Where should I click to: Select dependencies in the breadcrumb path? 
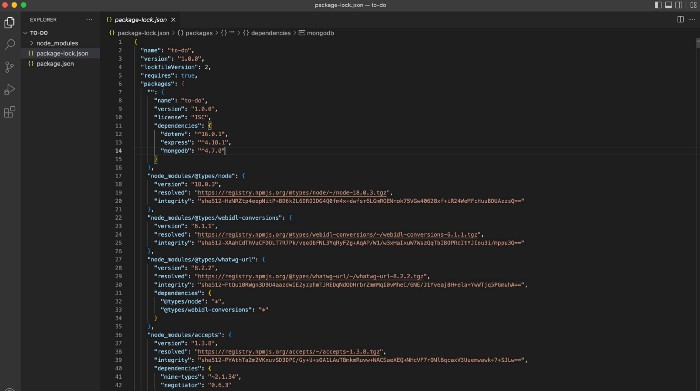click(x=271, y=33)
